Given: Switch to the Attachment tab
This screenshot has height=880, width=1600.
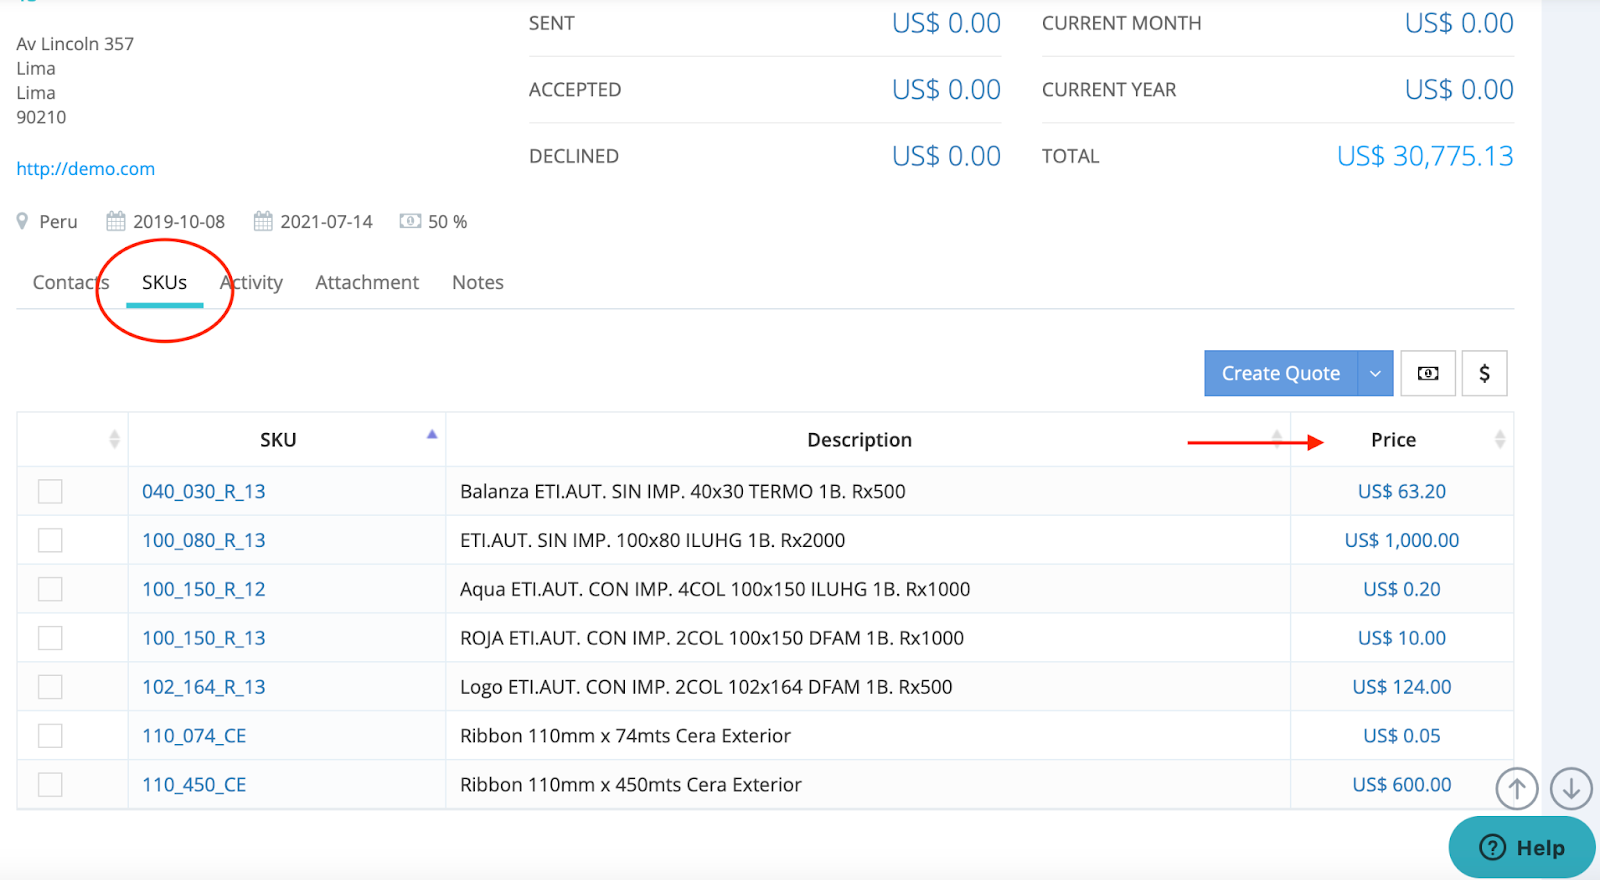Looking at the screenshot, I should [367, 283].
